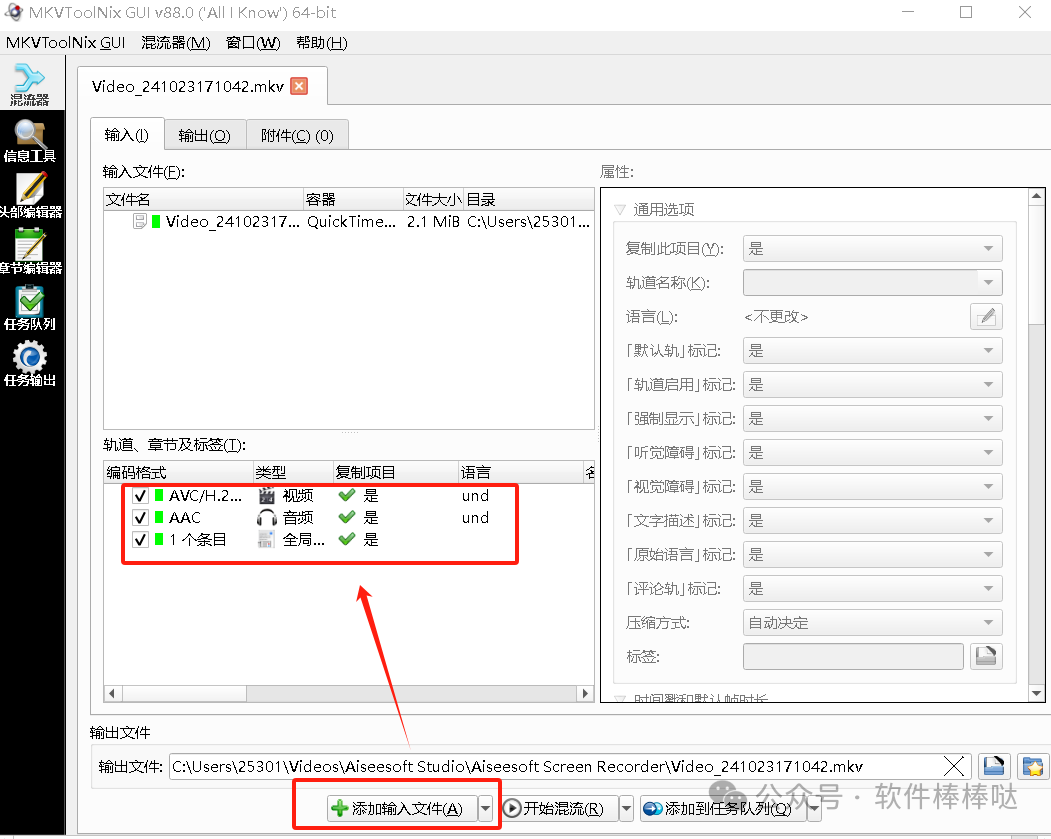The width and height of the screenshot is (1051, 839).
Task: Click the green checkmark in AAC row
Action: coord(347,517)
